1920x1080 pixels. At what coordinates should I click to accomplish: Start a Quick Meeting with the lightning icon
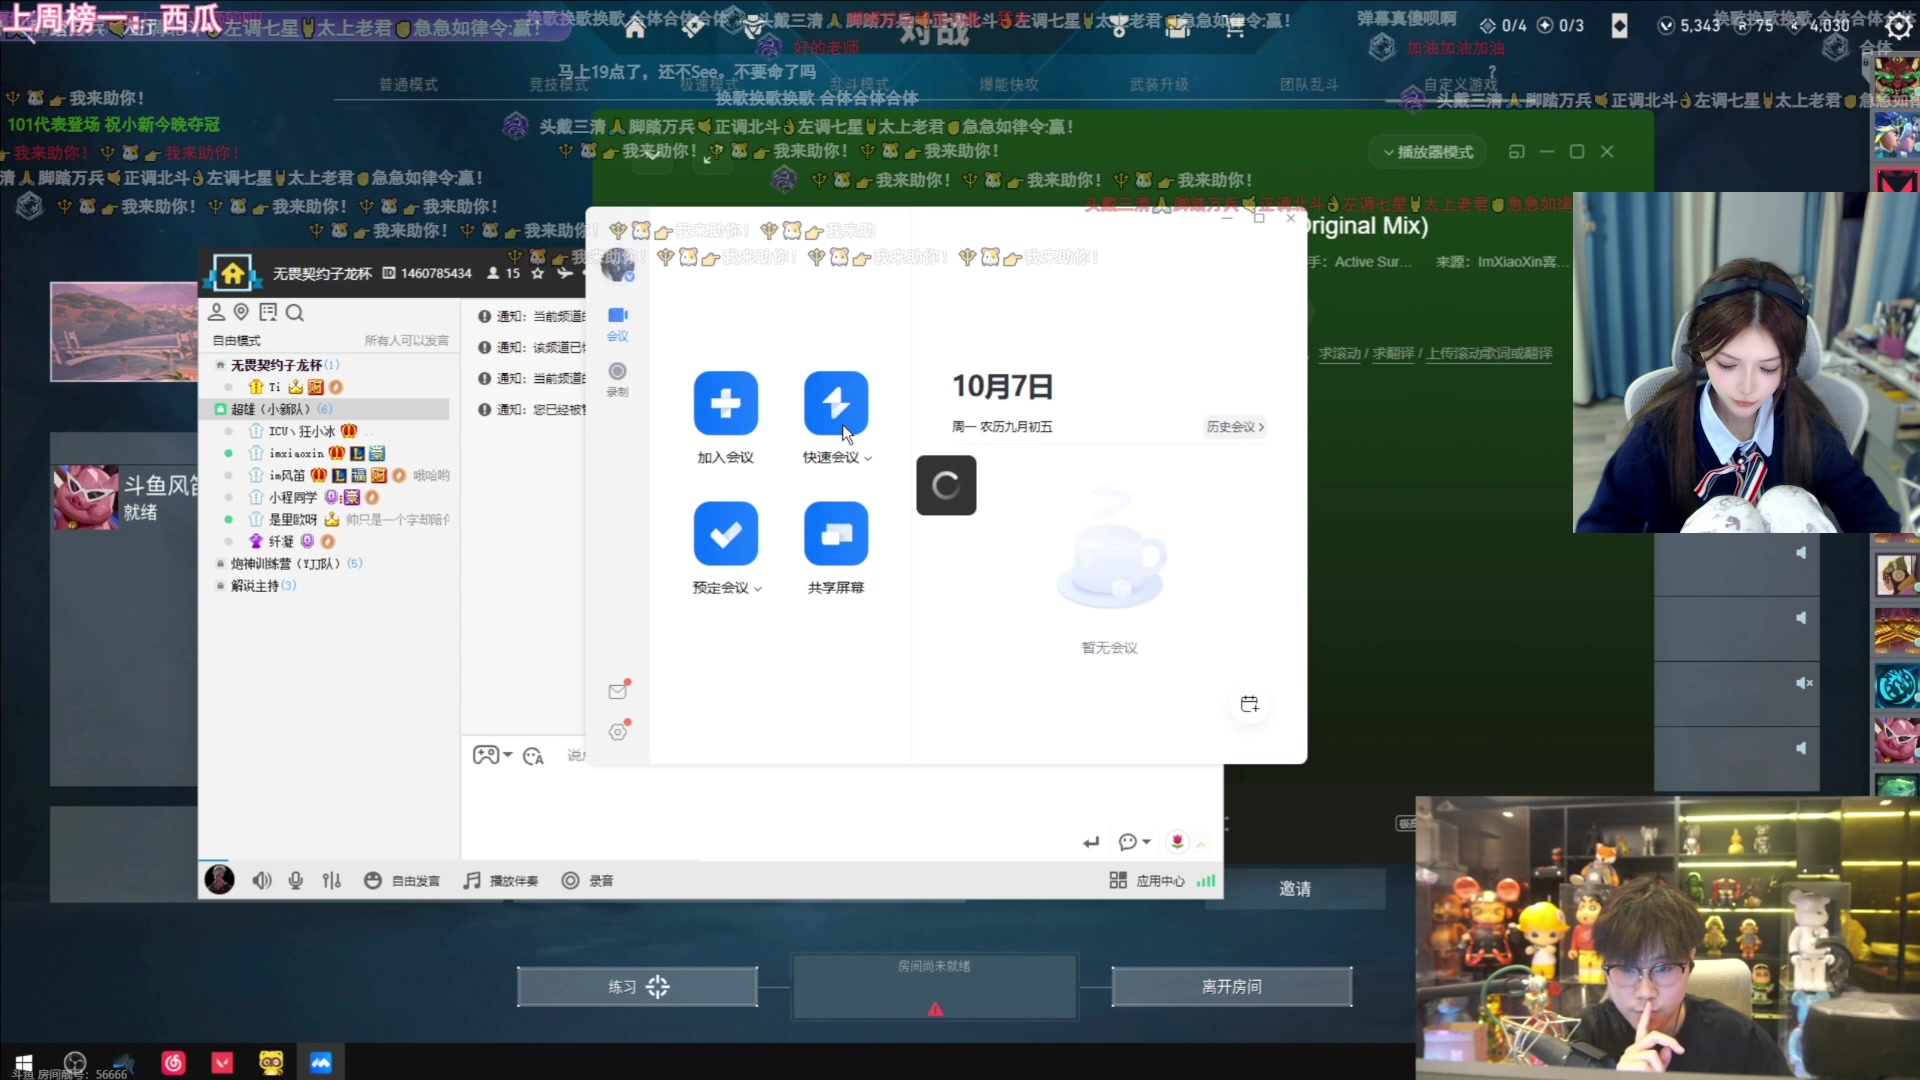[x=836, y=403]
